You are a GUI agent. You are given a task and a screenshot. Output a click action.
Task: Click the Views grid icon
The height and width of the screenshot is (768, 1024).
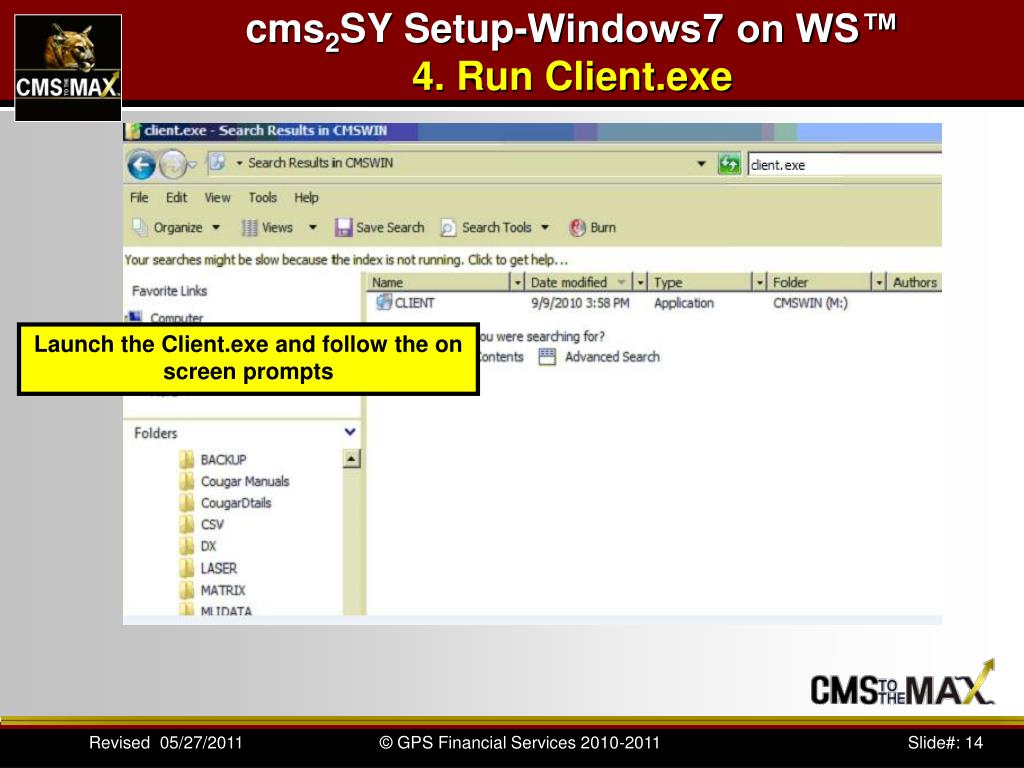(249, 227)
